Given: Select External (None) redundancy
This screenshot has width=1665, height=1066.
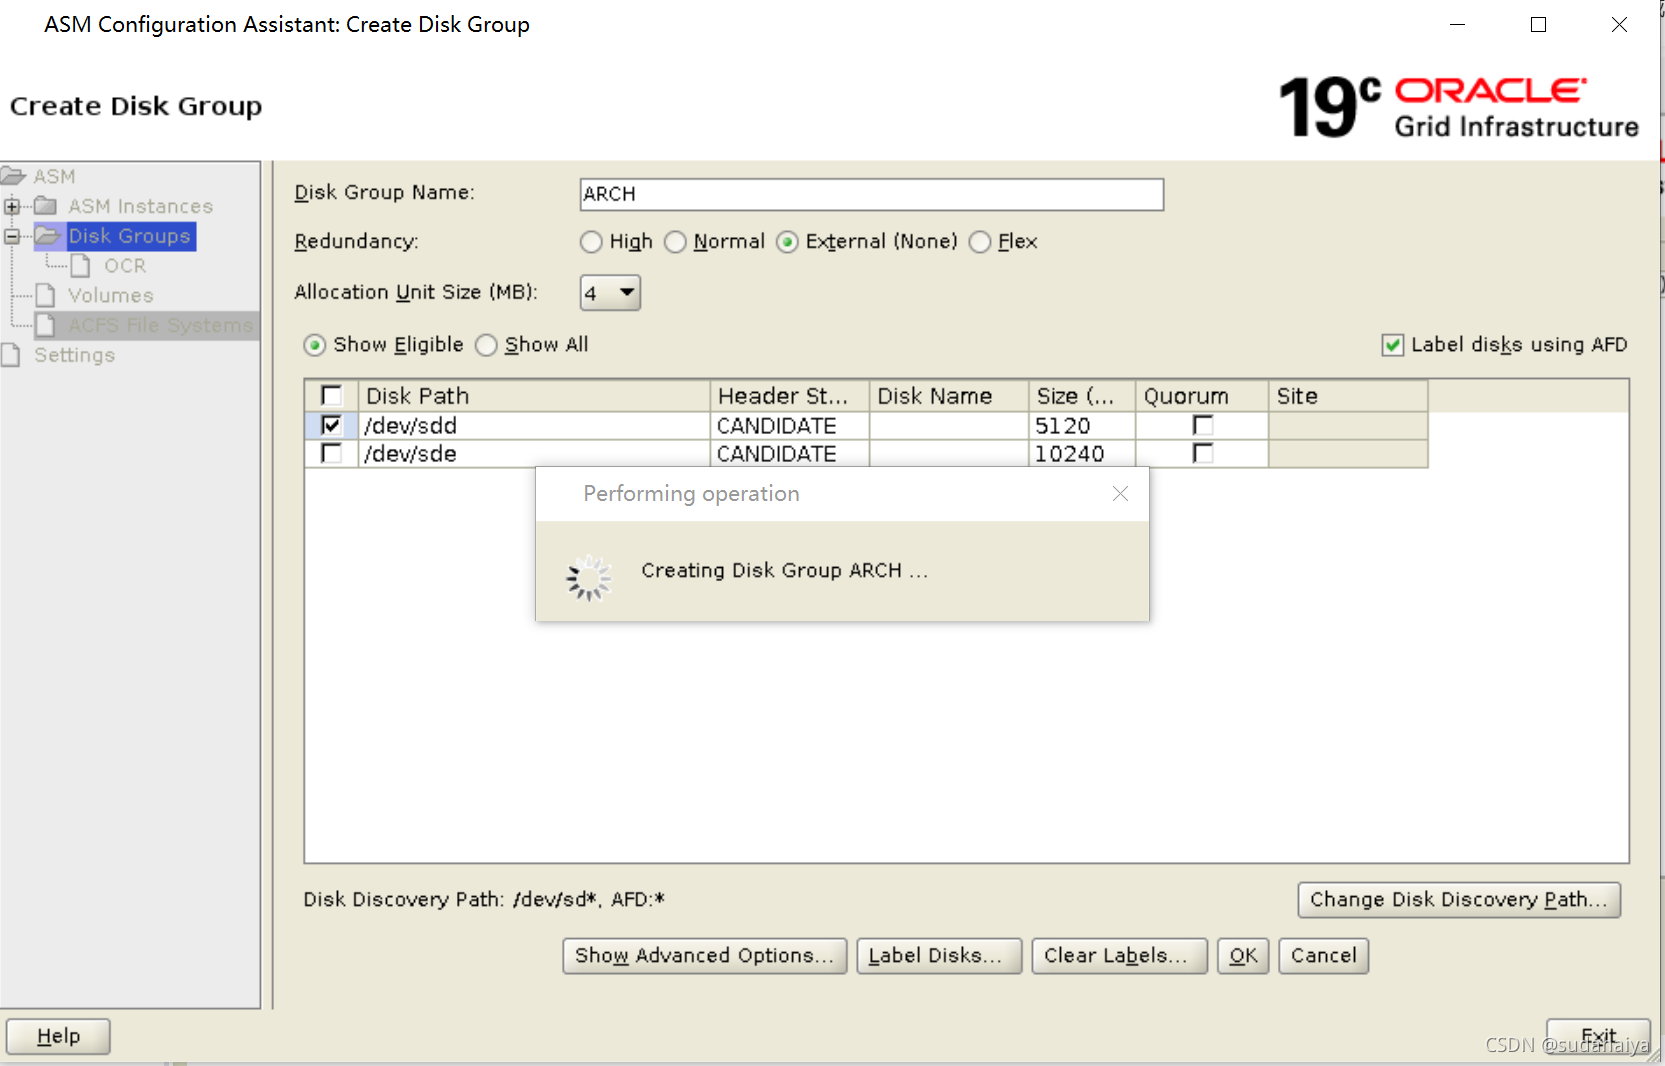Looking at the screenshot, I should pyautogui.click(x=787, y=242).
